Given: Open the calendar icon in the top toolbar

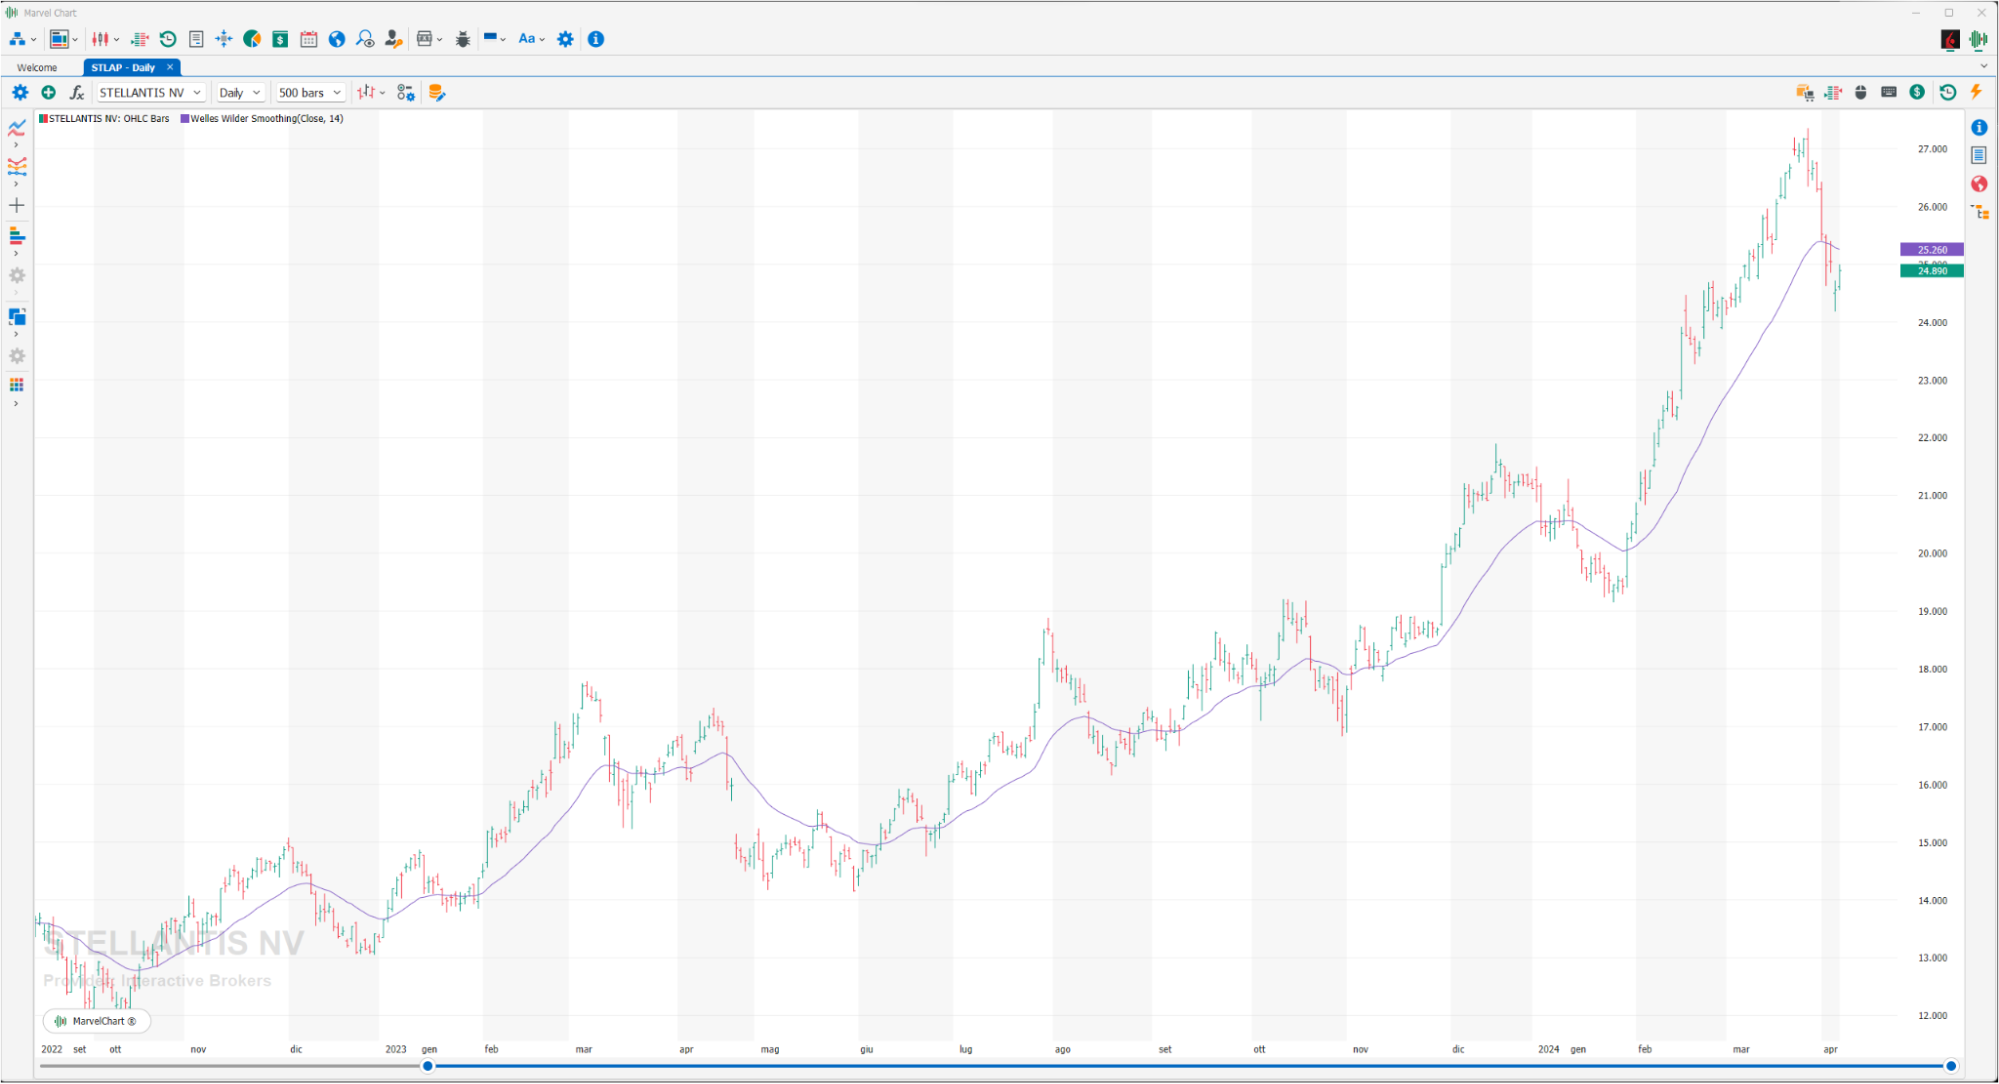Looking at the screenshot, I should (x=309, y=39).
